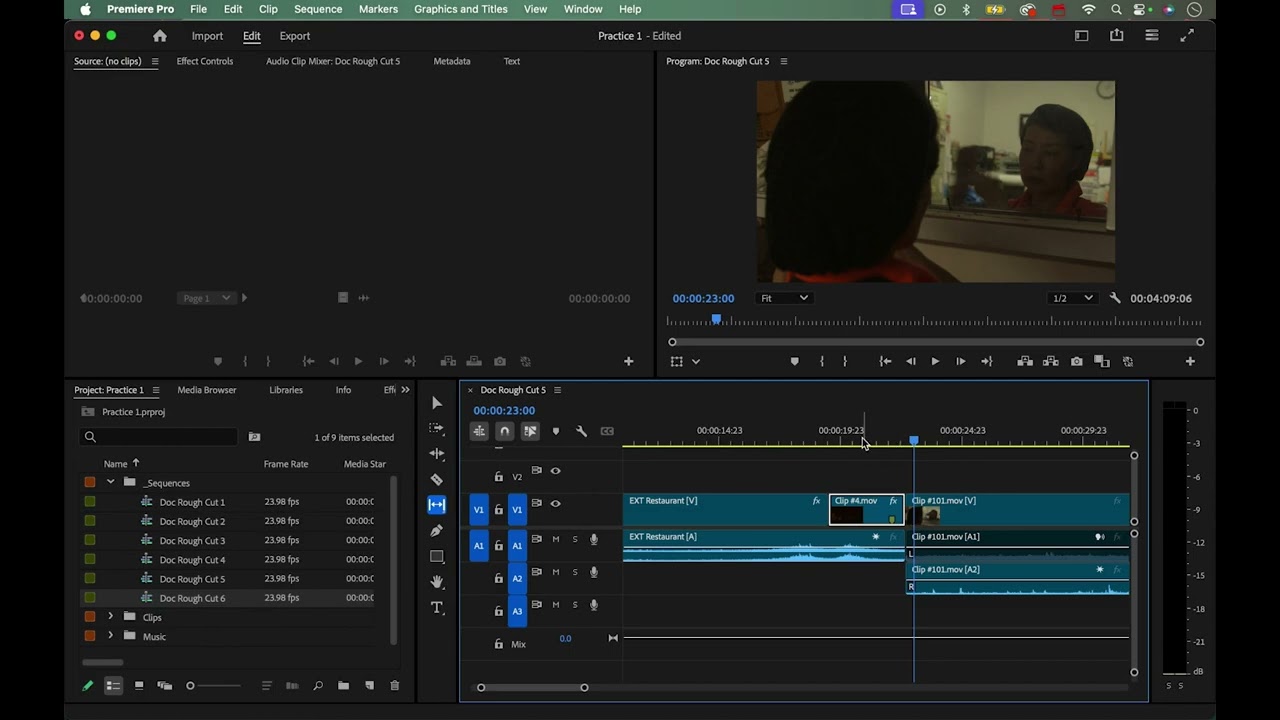Viewport: 1280px width, 720px height.
Task: Open the Export workspace
Action: [295, 36]
